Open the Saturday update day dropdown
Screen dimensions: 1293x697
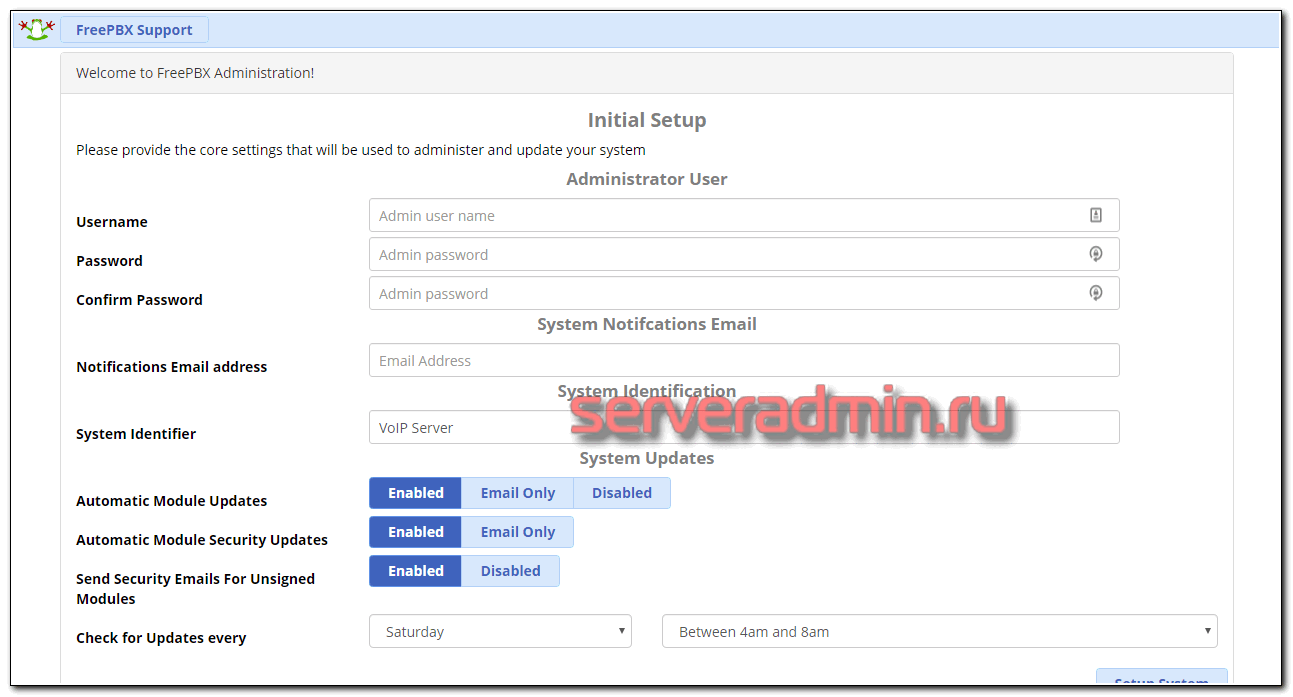point(500,631)
